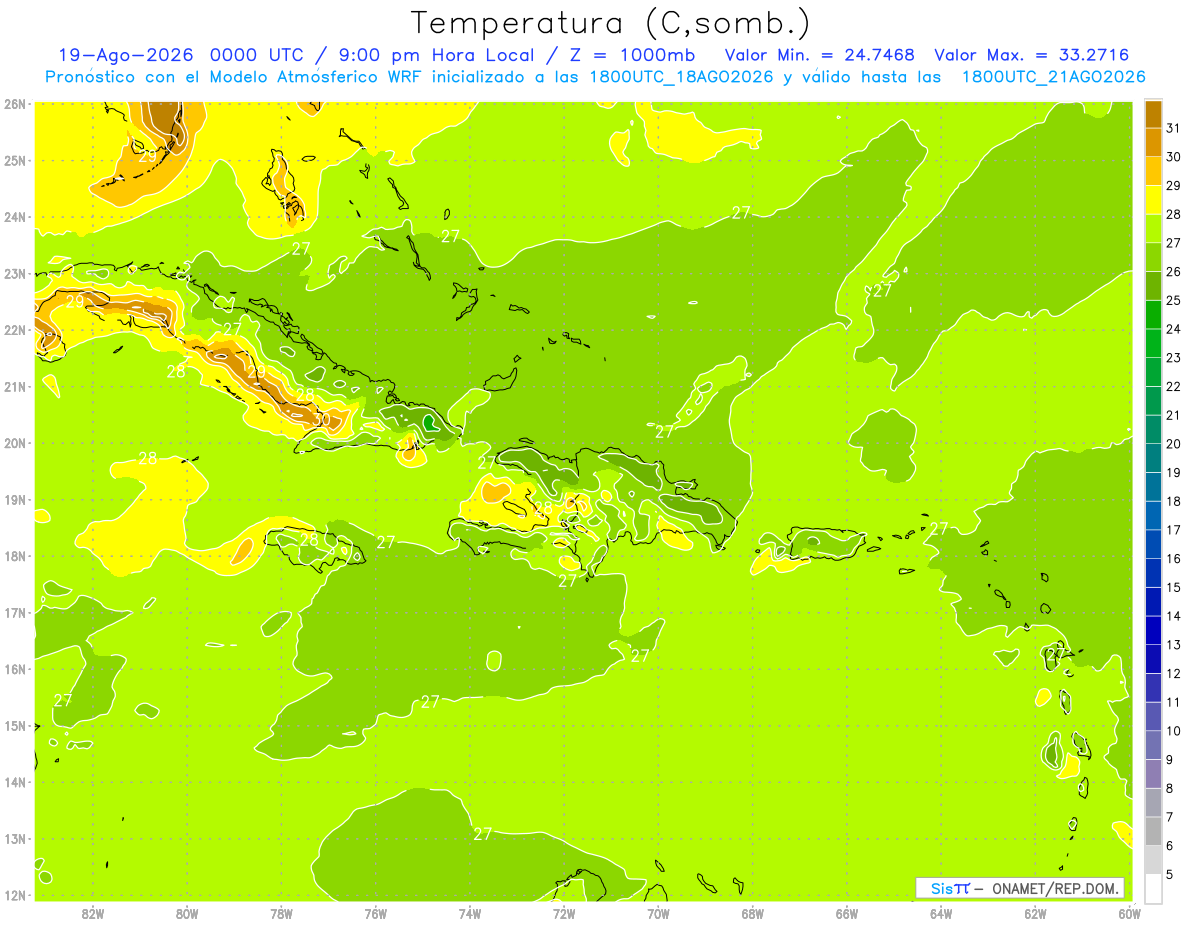1200x927 pixels.
Task: Click the "76W" longitude axis label
Action: click(376, 913)
